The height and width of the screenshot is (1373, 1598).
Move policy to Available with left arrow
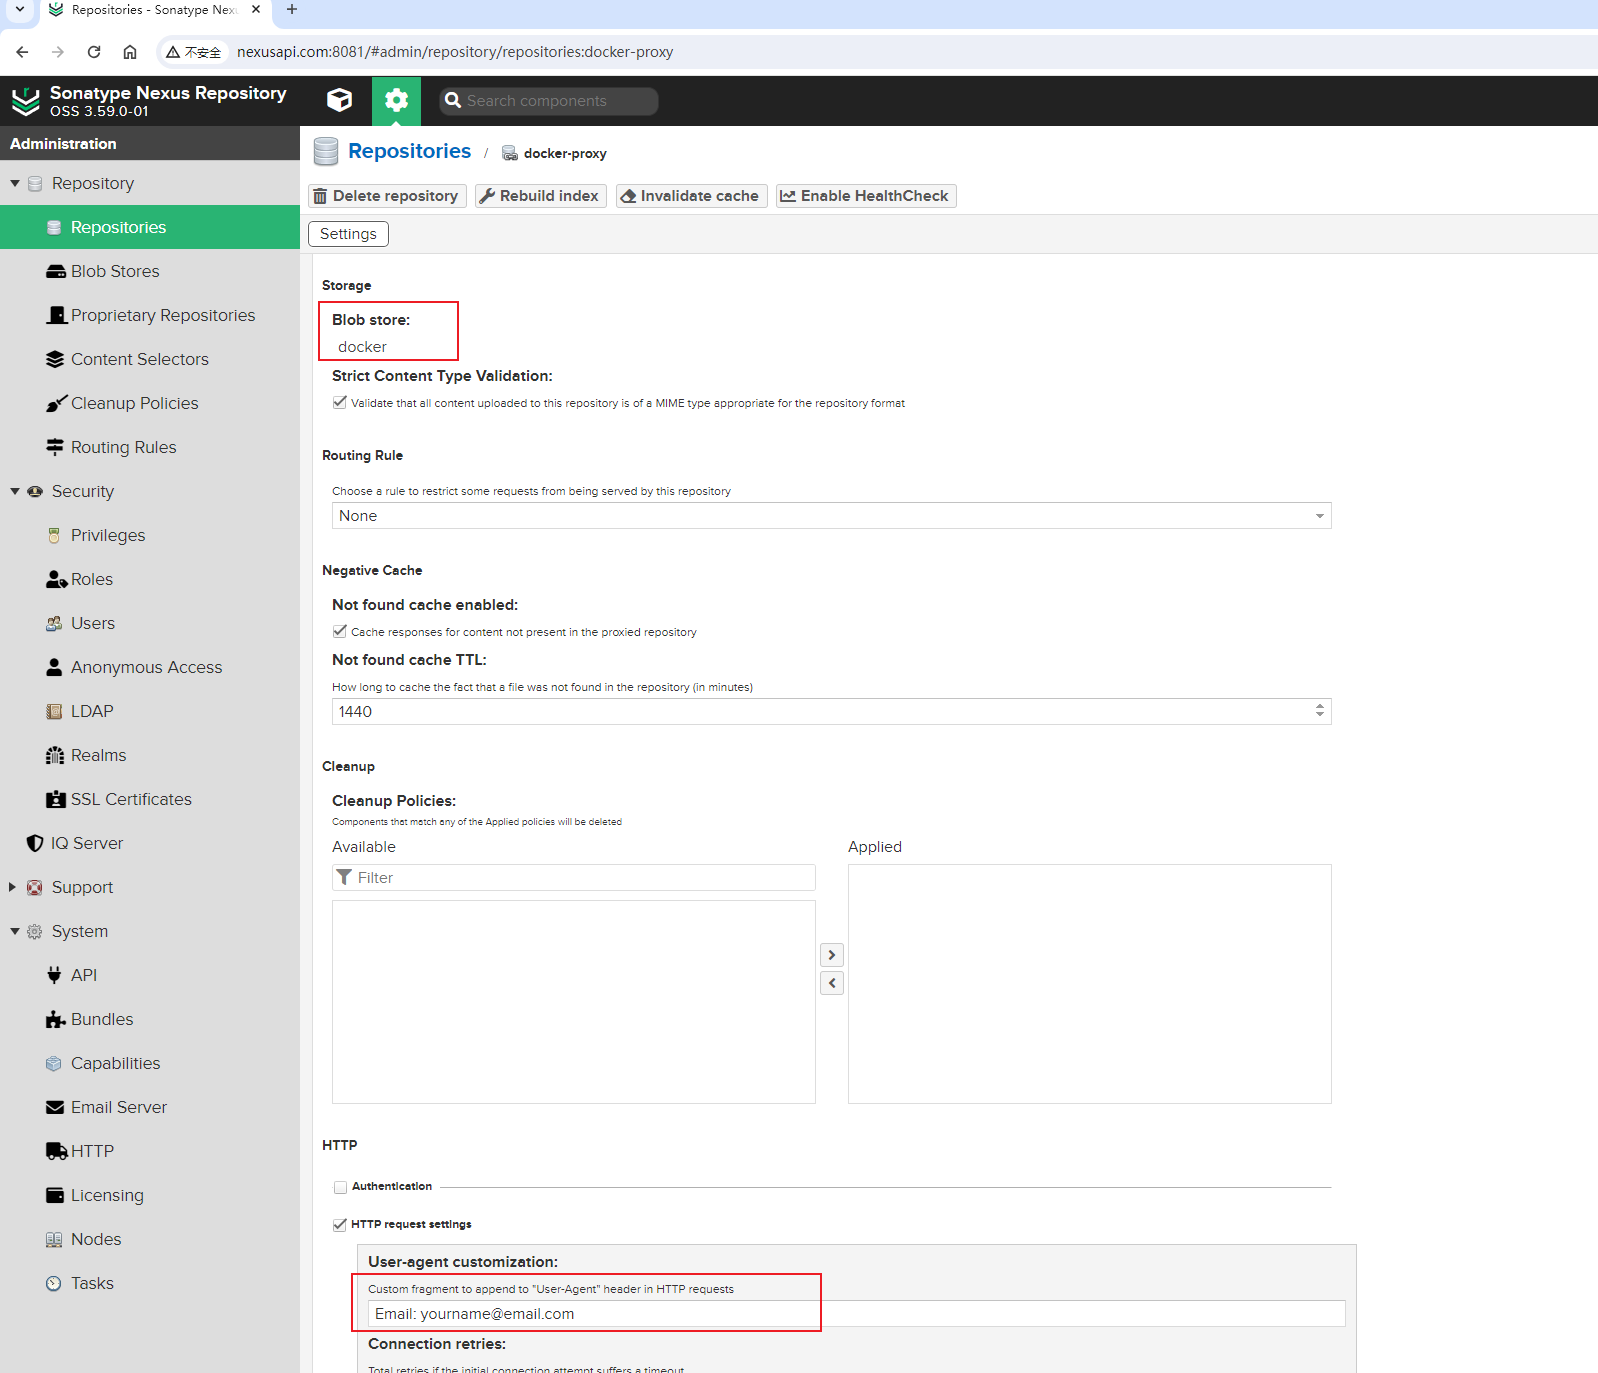pyautogui.click(x=832, y=983)
